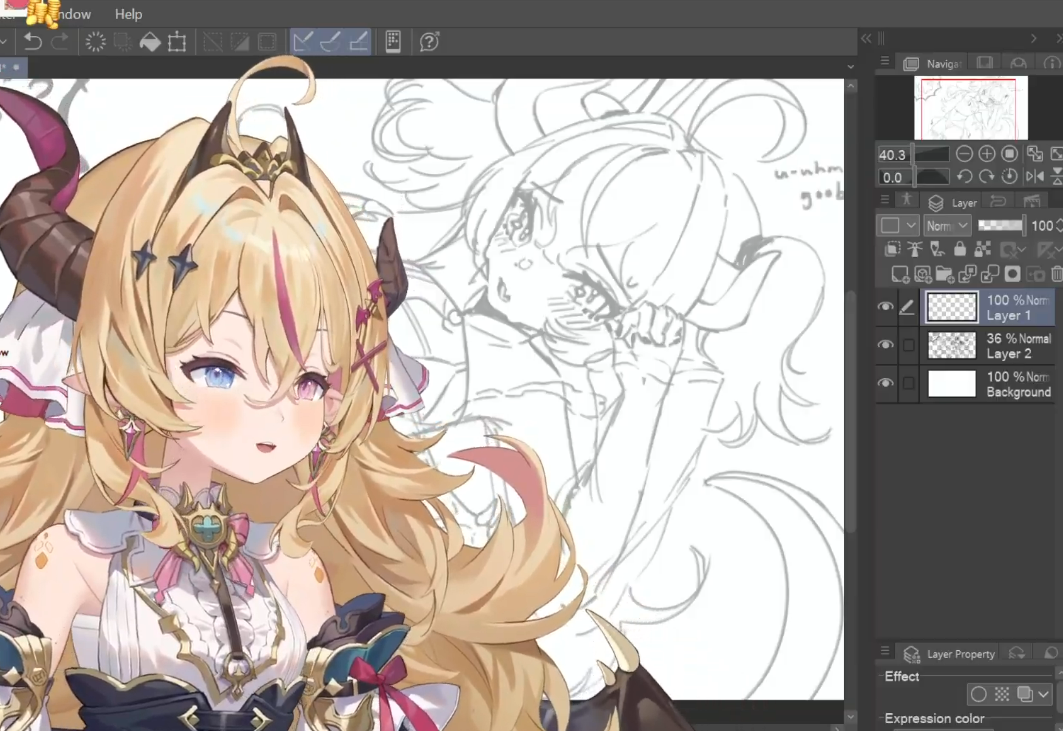Toggle Snap to Ruler in command bar
Viewport: 1063px width, 731px height.
pyautogui.click(x=303, y=42)
